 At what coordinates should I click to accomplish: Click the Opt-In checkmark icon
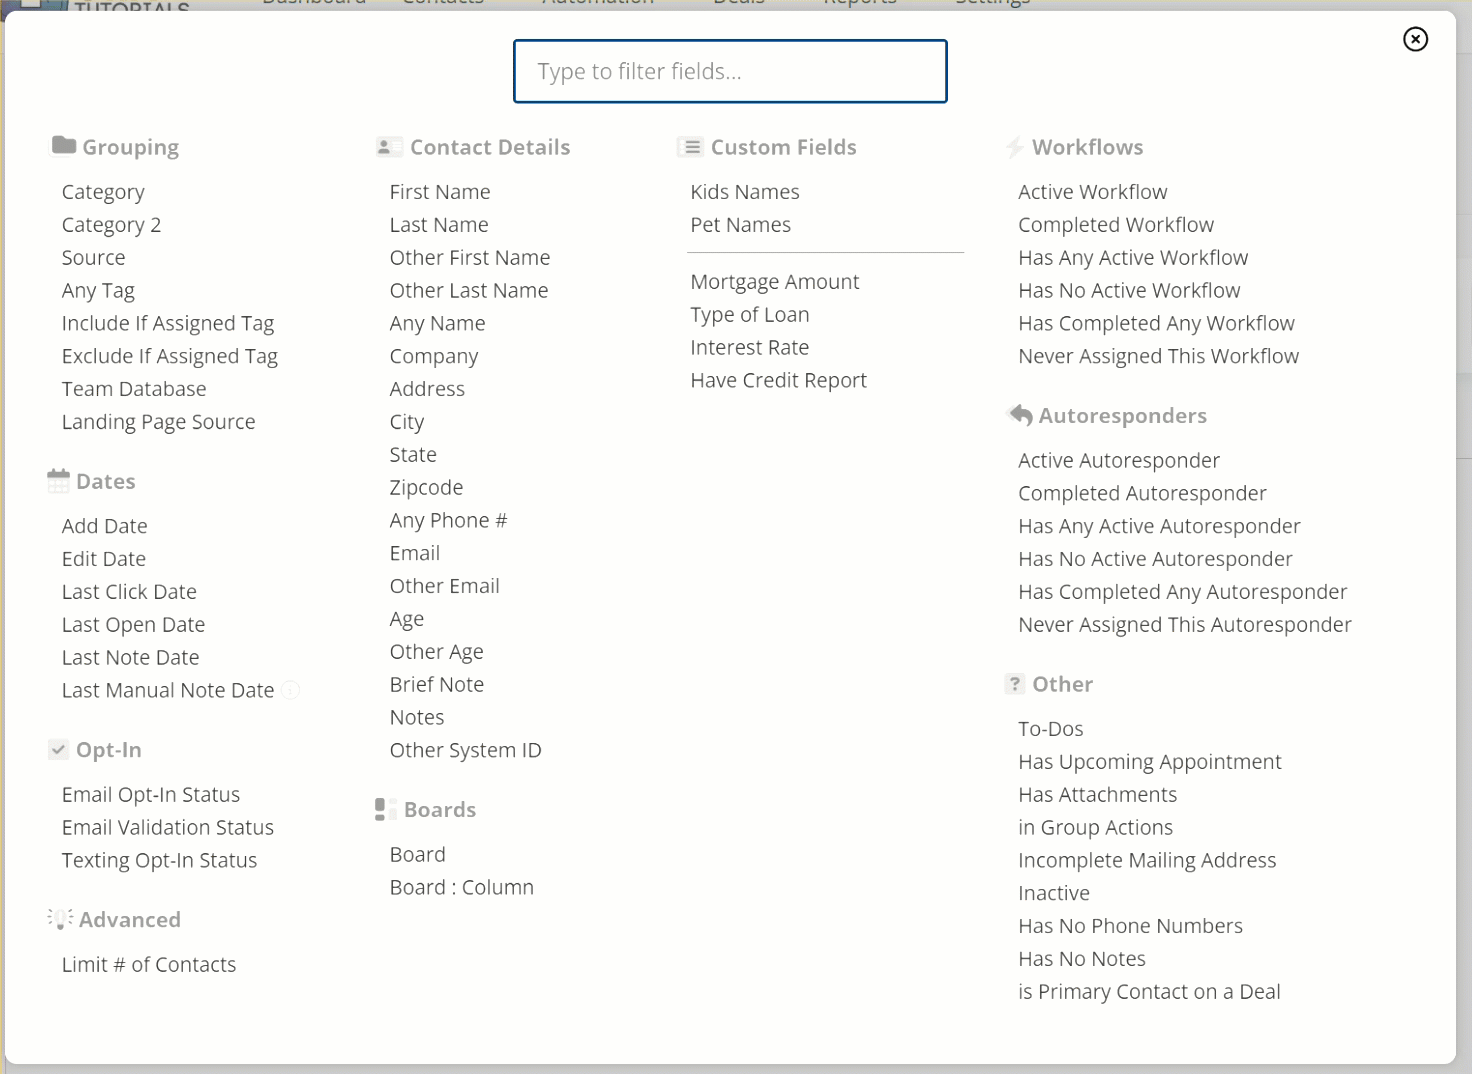59,750
